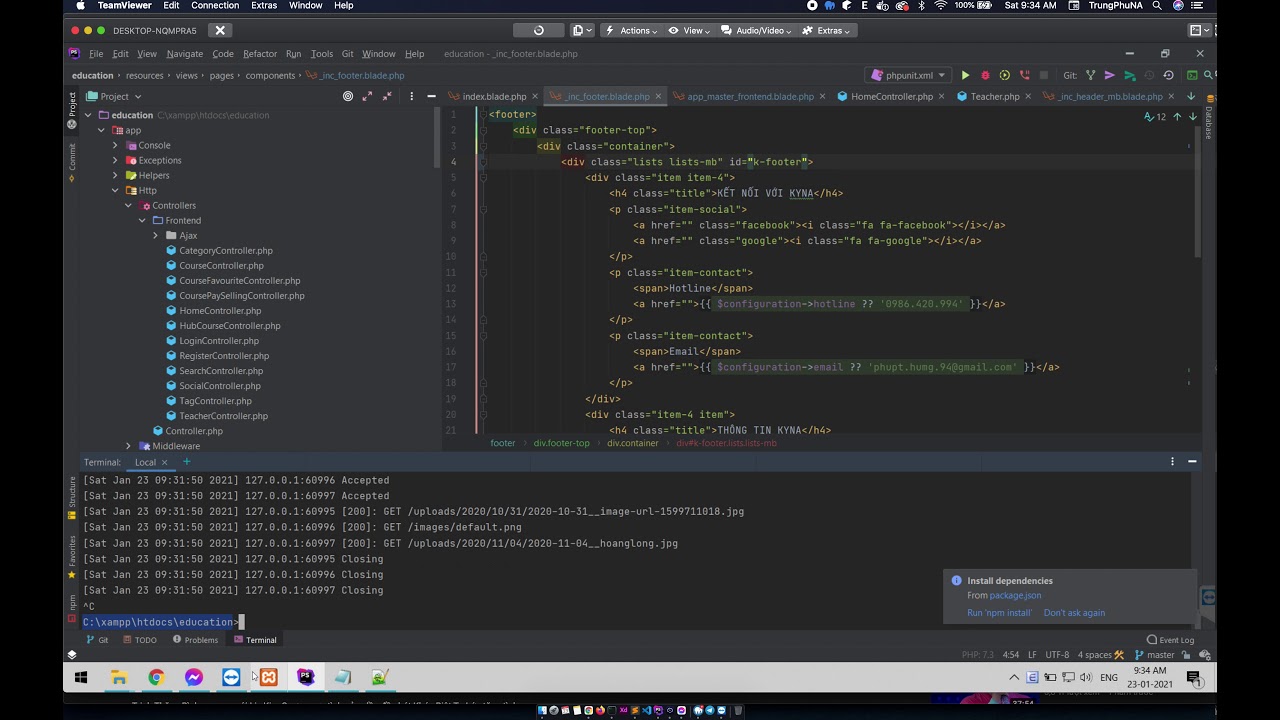Open the Event Log
1280x720 pixels.
tap(1170, 640)
